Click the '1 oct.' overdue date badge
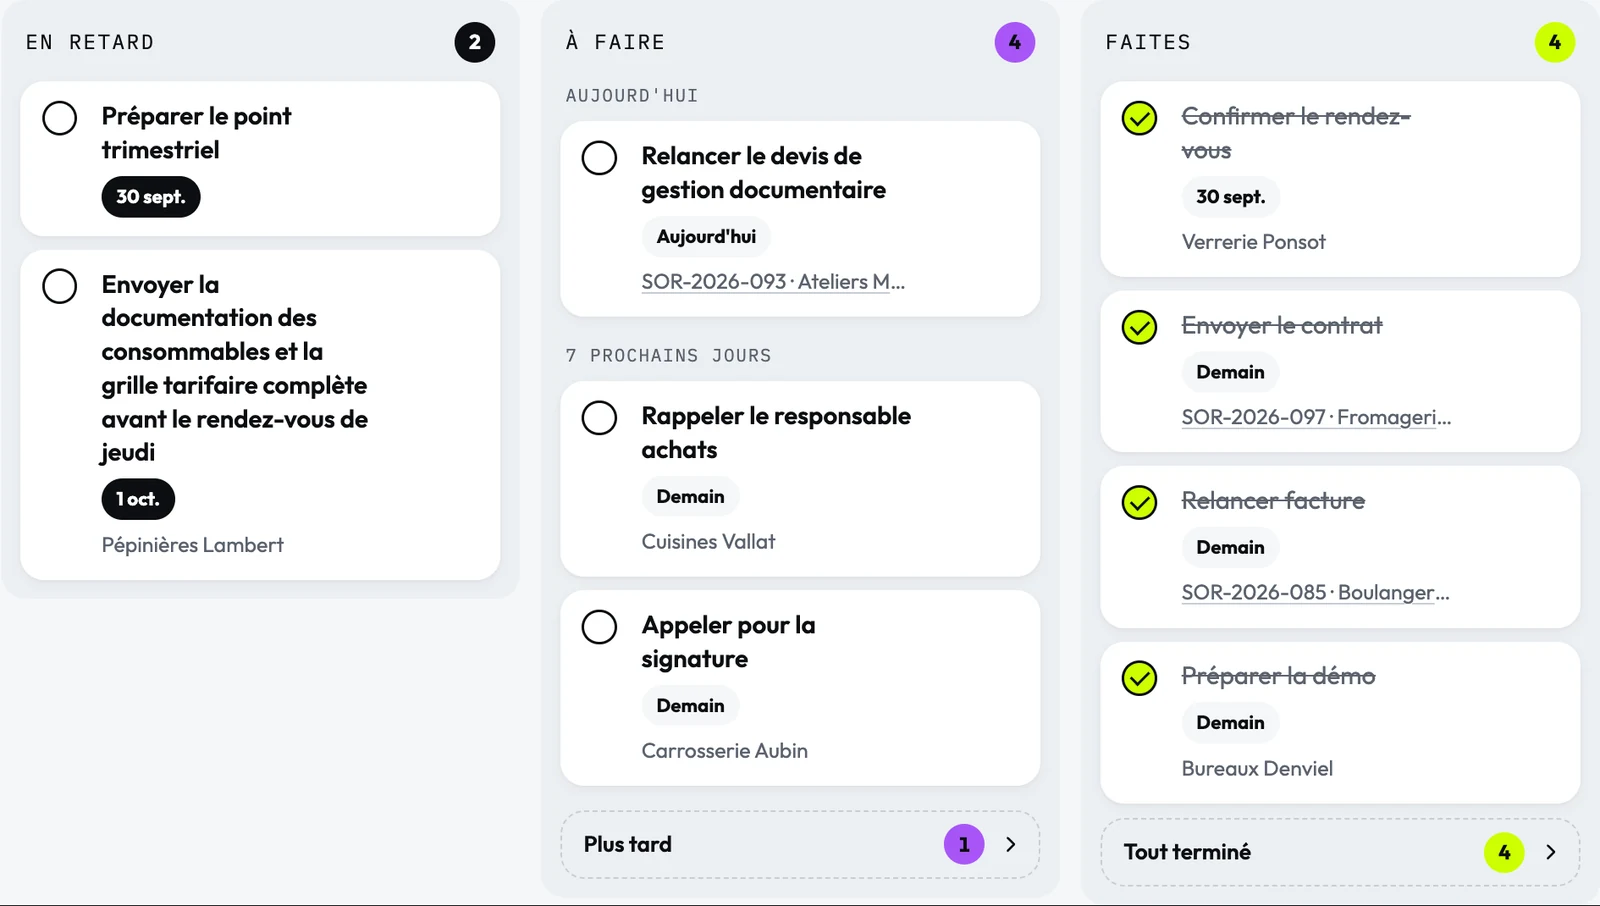The width and height of the screenshot is (1600, 906). pos(138,499)
